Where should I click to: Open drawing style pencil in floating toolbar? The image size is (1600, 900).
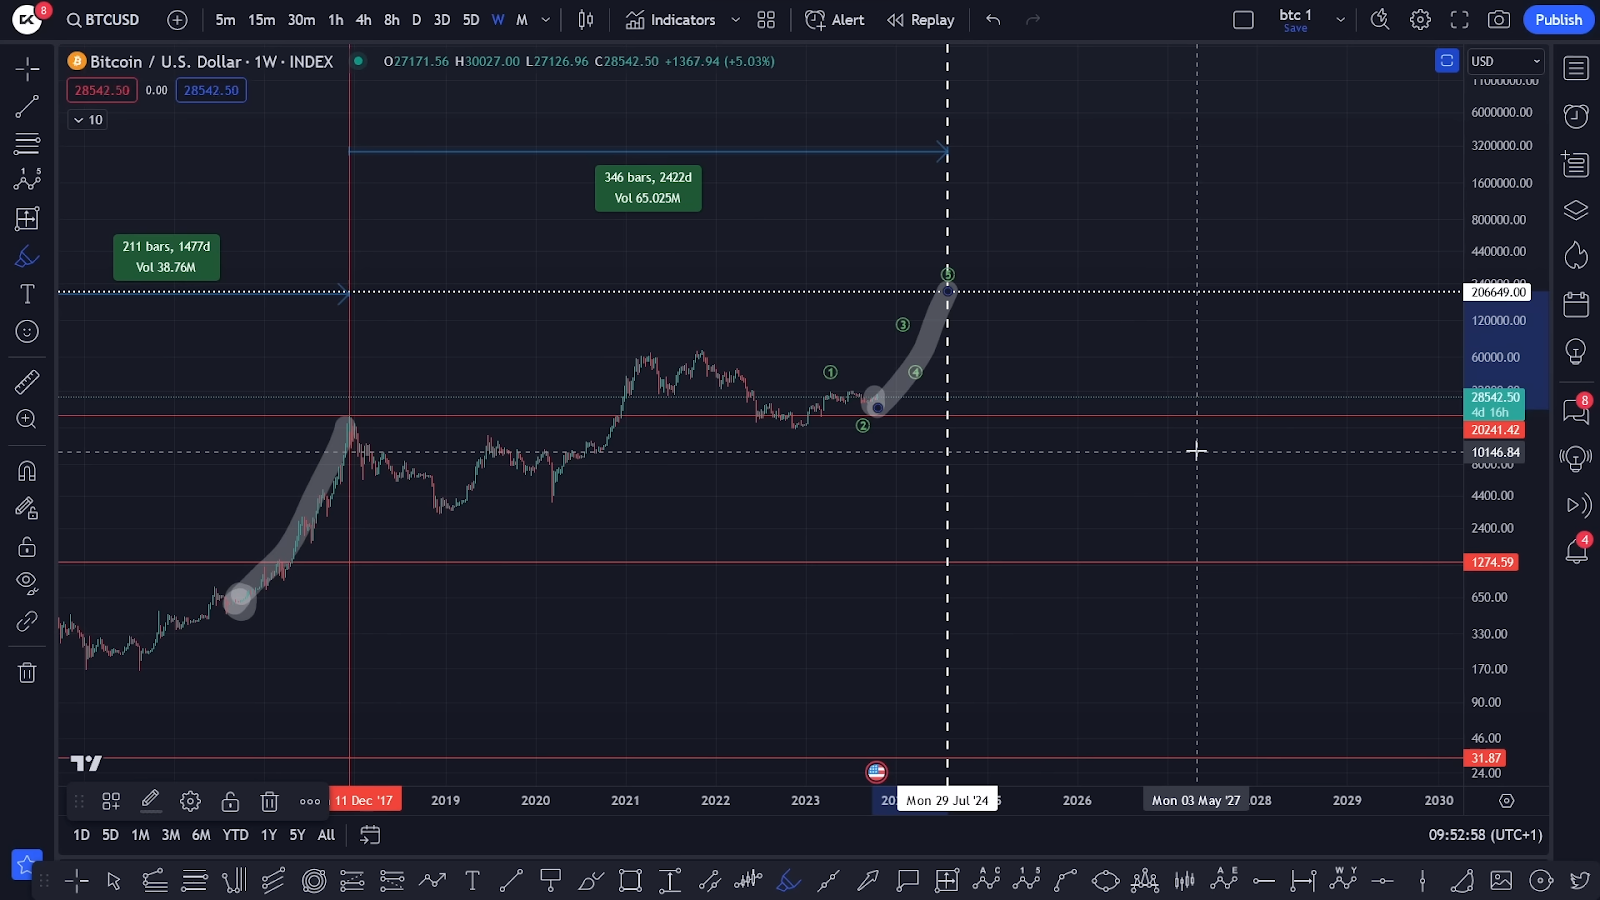(150, 800)
